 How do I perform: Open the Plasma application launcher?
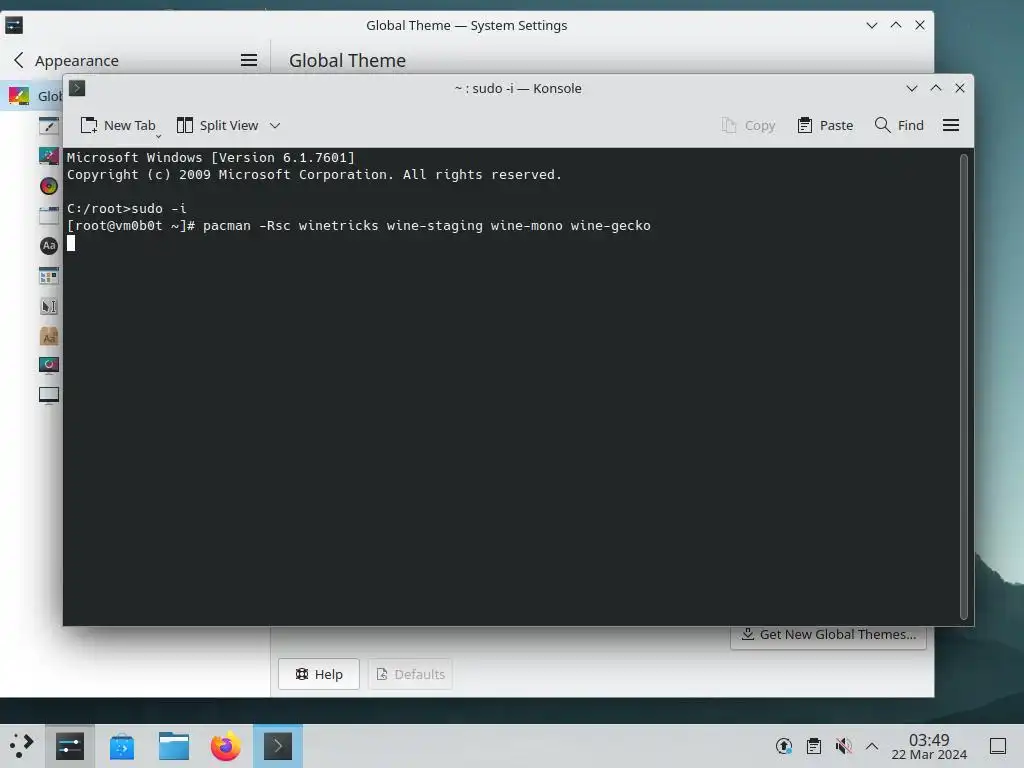[x=22, y=746]
